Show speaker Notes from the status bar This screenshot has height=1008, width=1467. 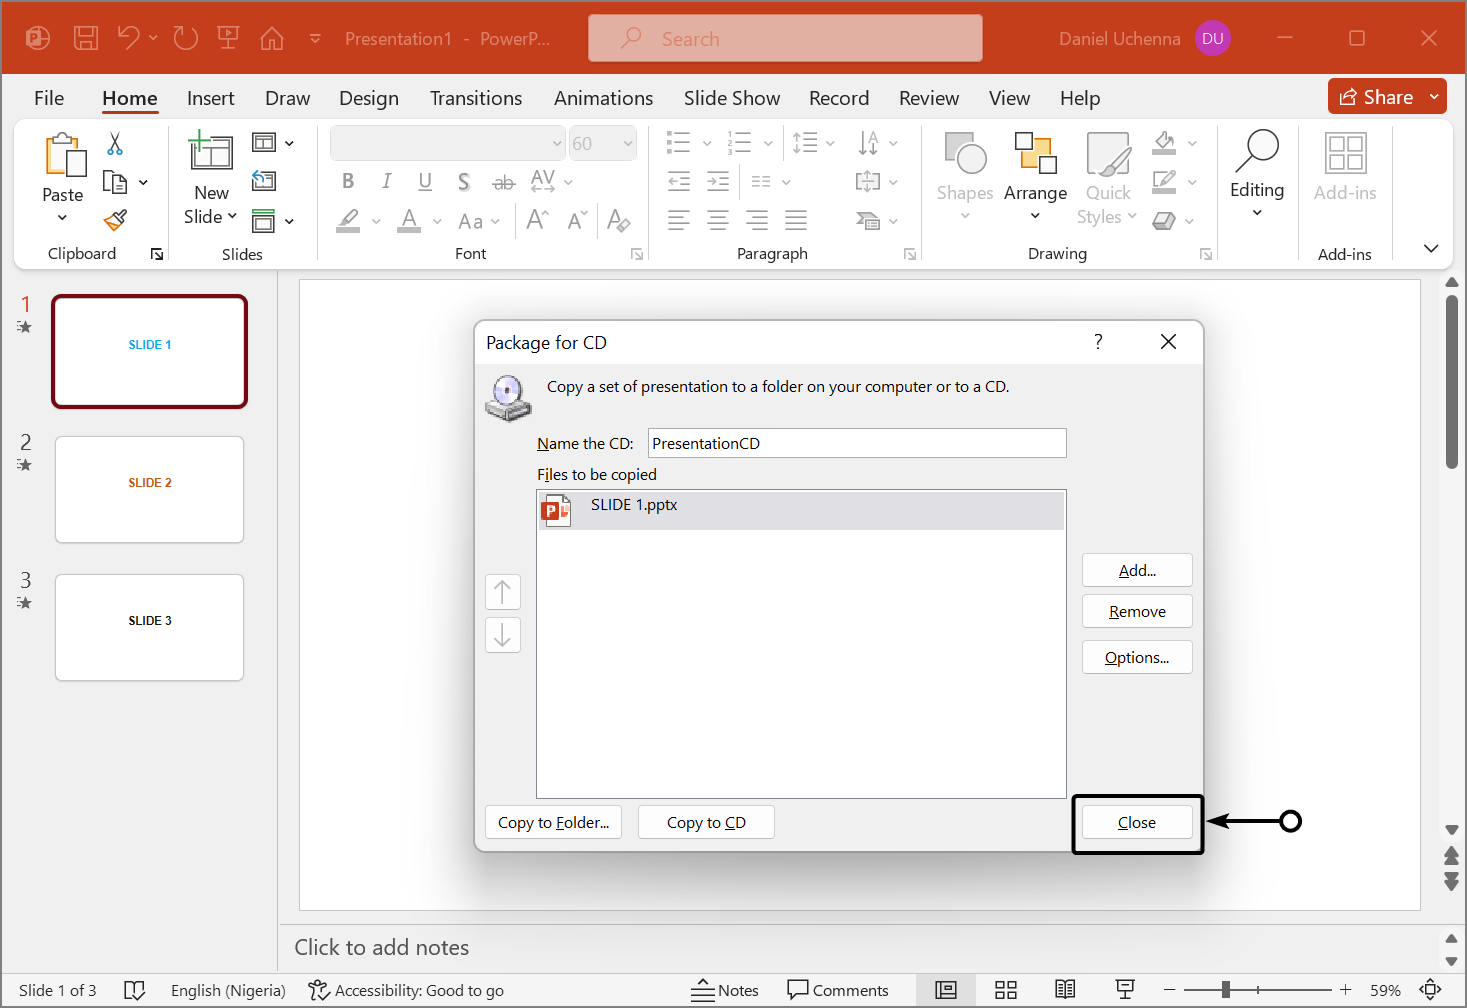[725, 990]
